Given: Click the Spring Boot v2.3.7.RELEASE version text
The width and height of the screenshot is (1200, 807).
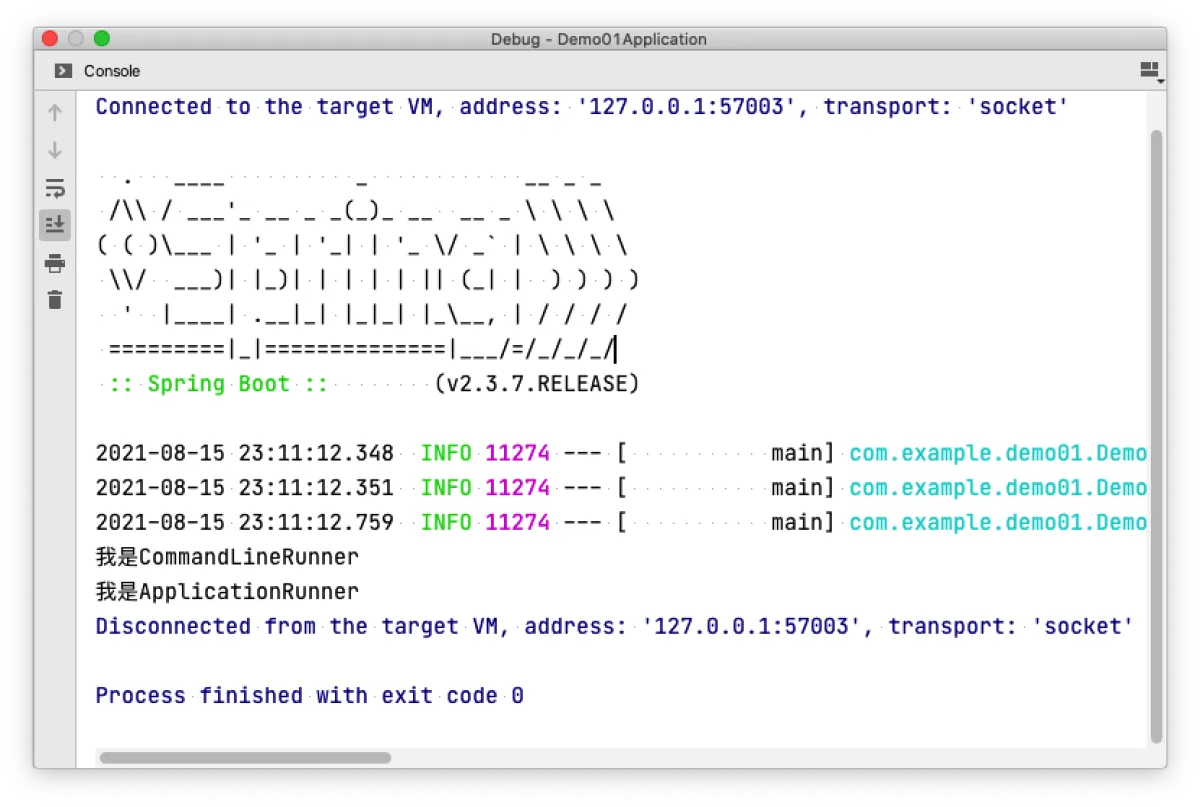Looking at the screenshot, I should point(536,384).
